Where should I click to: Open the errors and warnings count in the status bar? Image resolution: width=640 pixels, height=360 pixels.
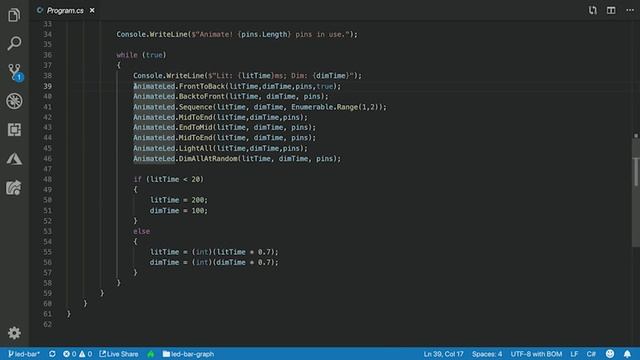[x=78, y=354]
